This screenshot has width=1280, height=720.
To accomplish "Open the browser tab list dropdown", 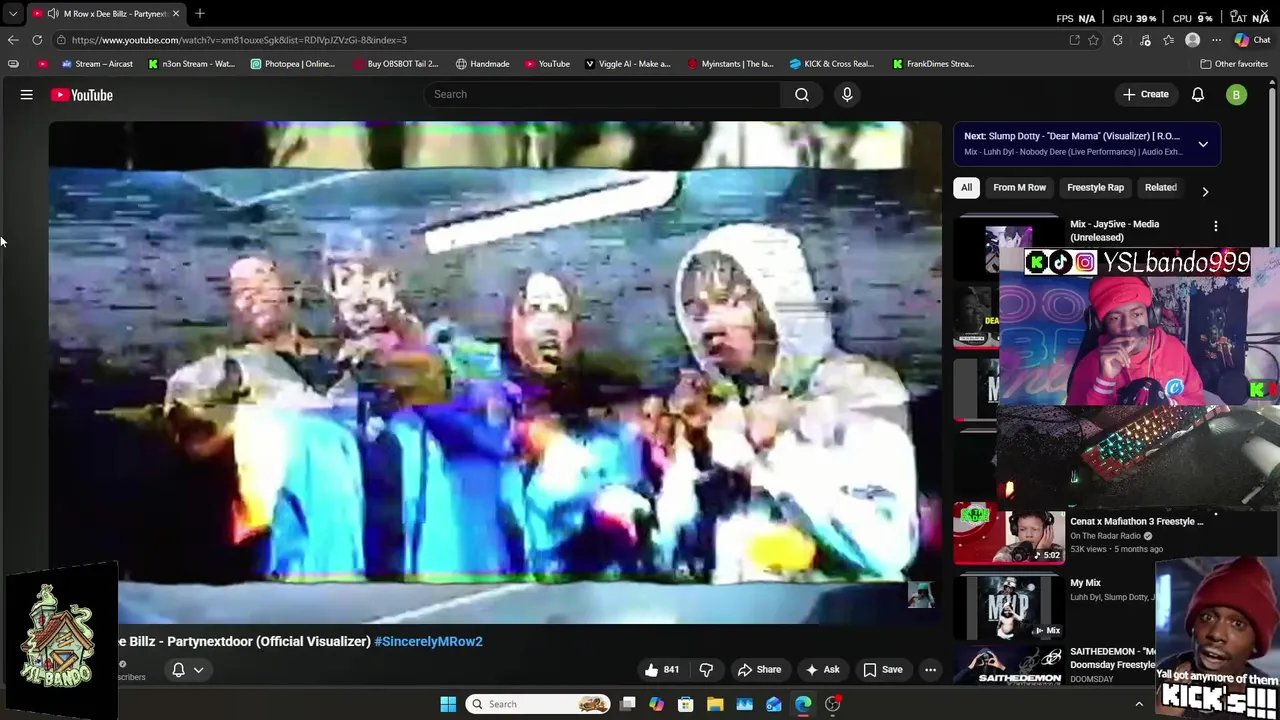I will pos(13,14).
